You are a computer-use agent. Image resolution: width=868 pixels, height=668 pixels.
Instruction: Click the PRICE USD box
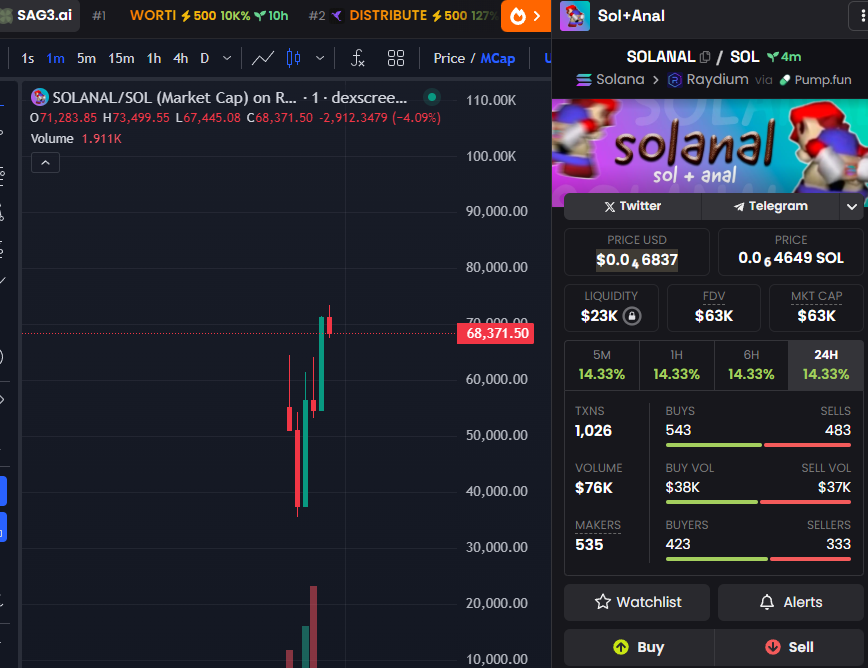pyautogui.click(x=637, y=252)
